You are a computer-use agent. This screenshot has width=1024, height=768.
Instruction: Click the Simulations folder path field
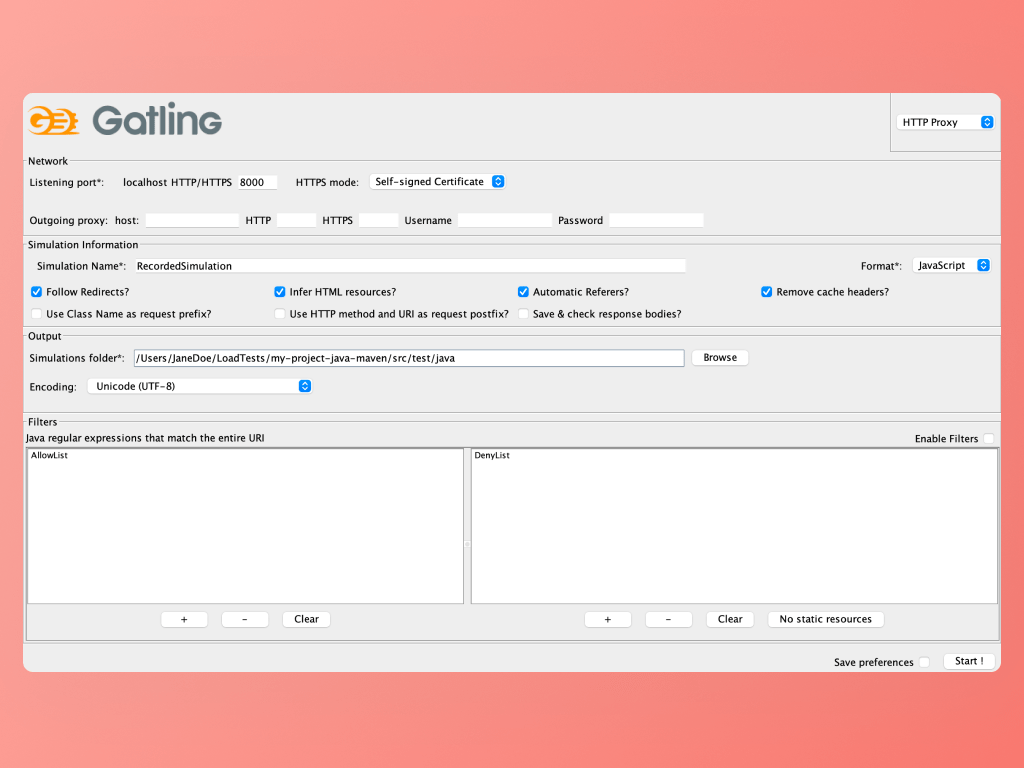(x=409, y=358)
